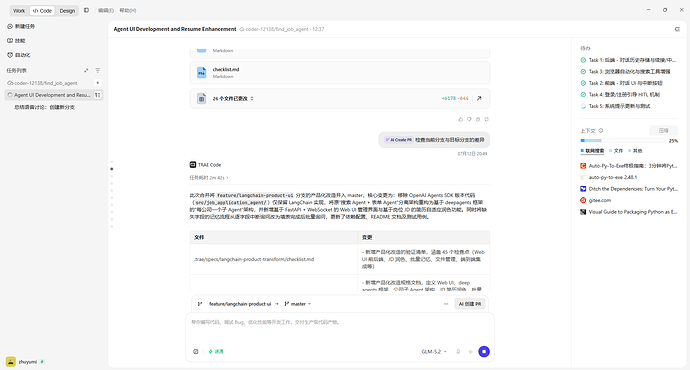Open the GLM-5.2 model dropdown
The image size is (690, 370).
434,352
